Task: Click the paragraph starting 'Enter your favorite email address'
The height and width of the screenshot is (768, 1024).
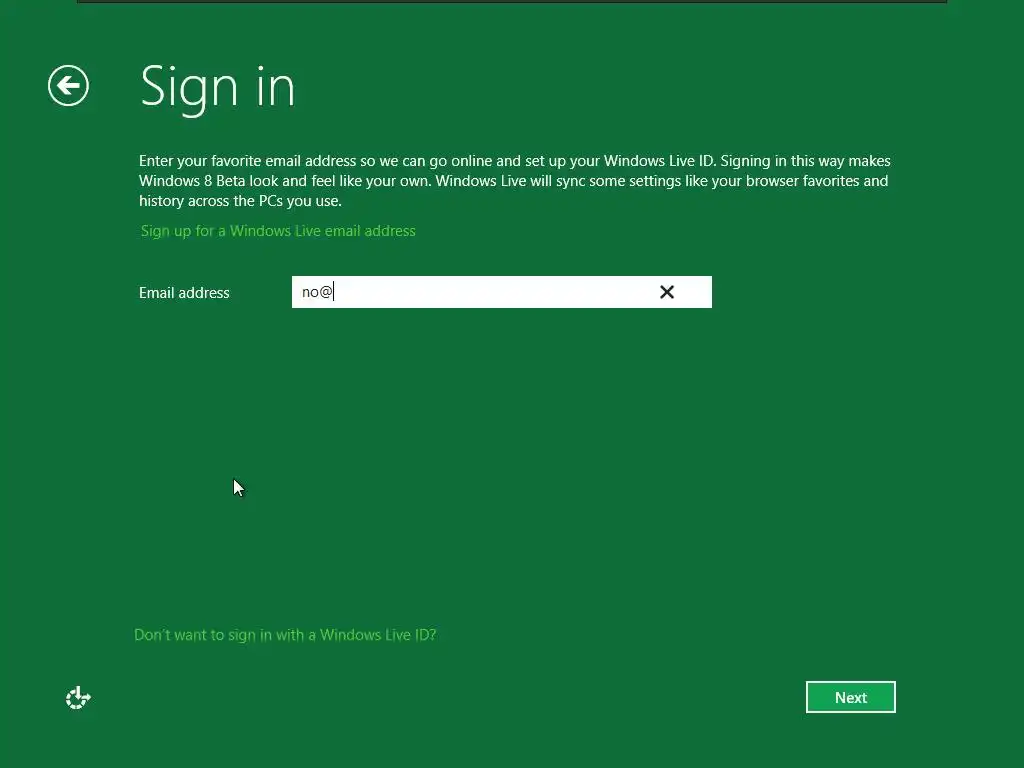Action: 515,181
